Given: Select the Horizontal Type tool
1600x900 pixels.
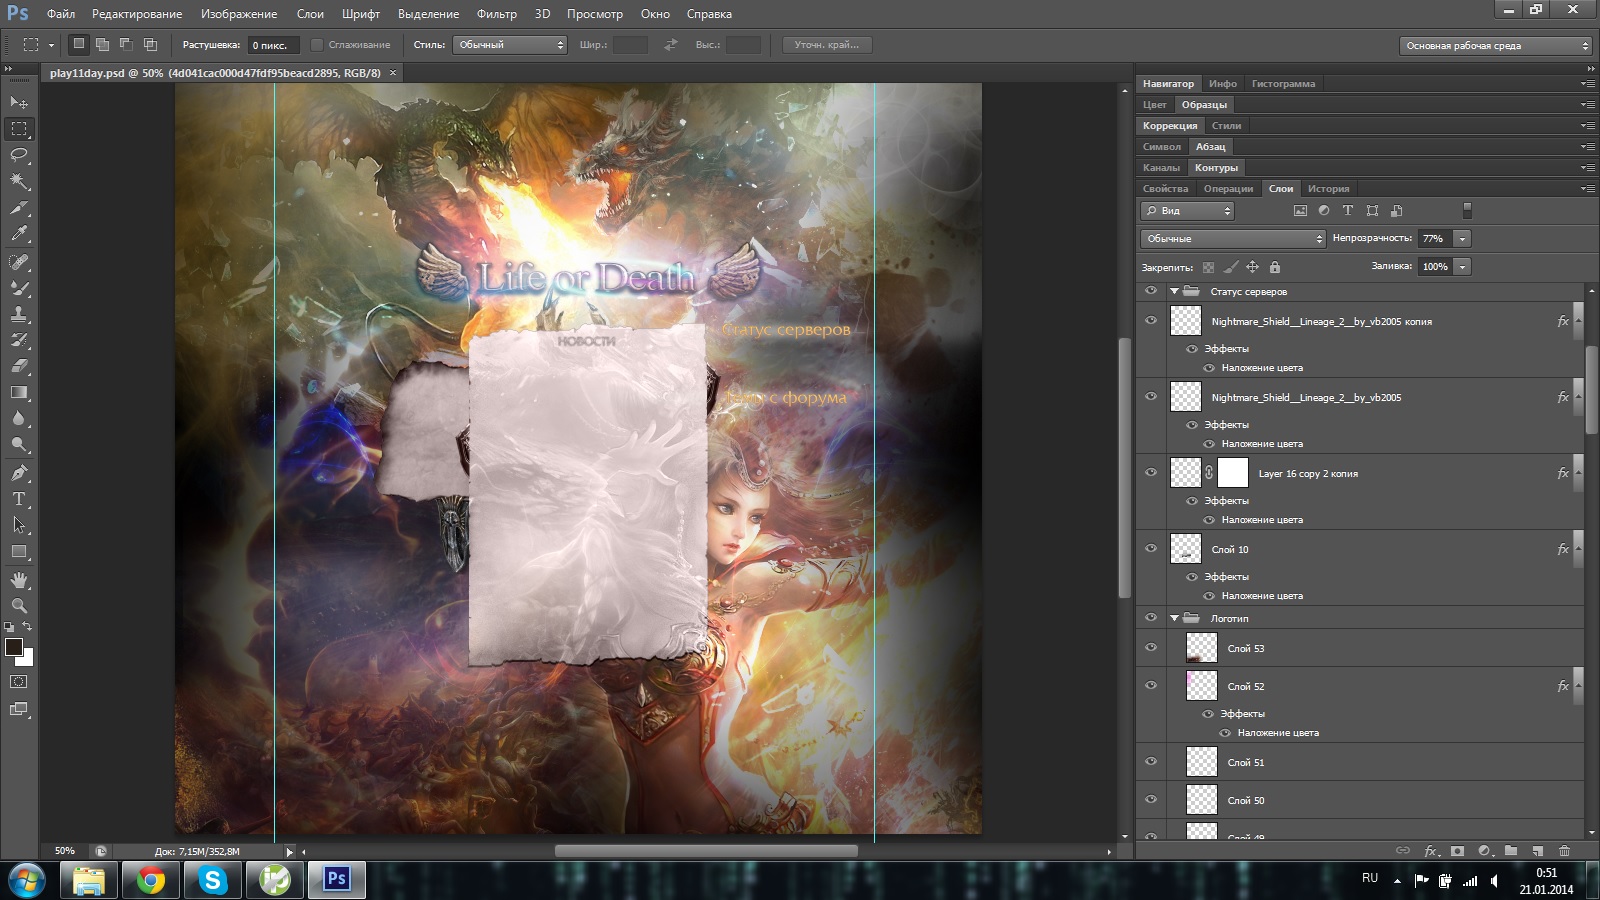Looking at the screenshot, I should point(19,498).
